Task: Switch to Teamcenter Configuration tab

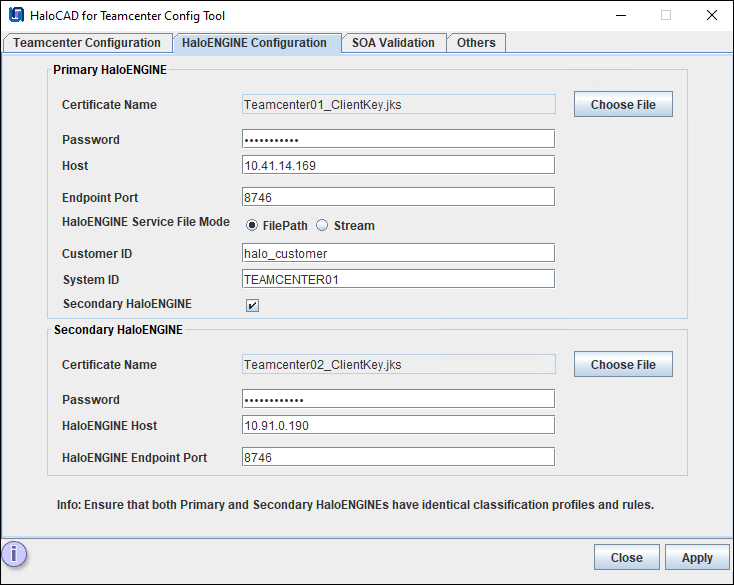Action: pyautogui.click(x=87, y=43)
